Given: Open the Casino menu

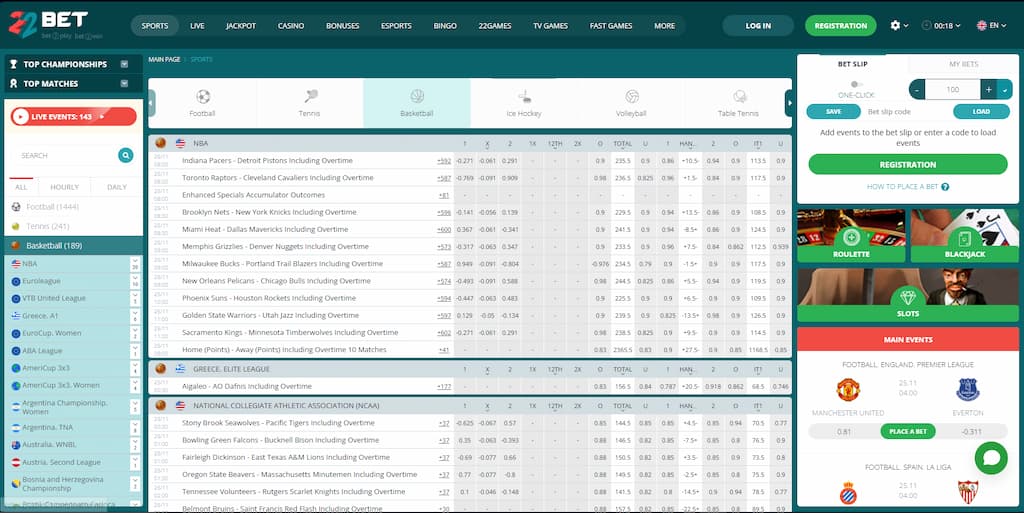Looking at the screenshot, I should 291,25.
